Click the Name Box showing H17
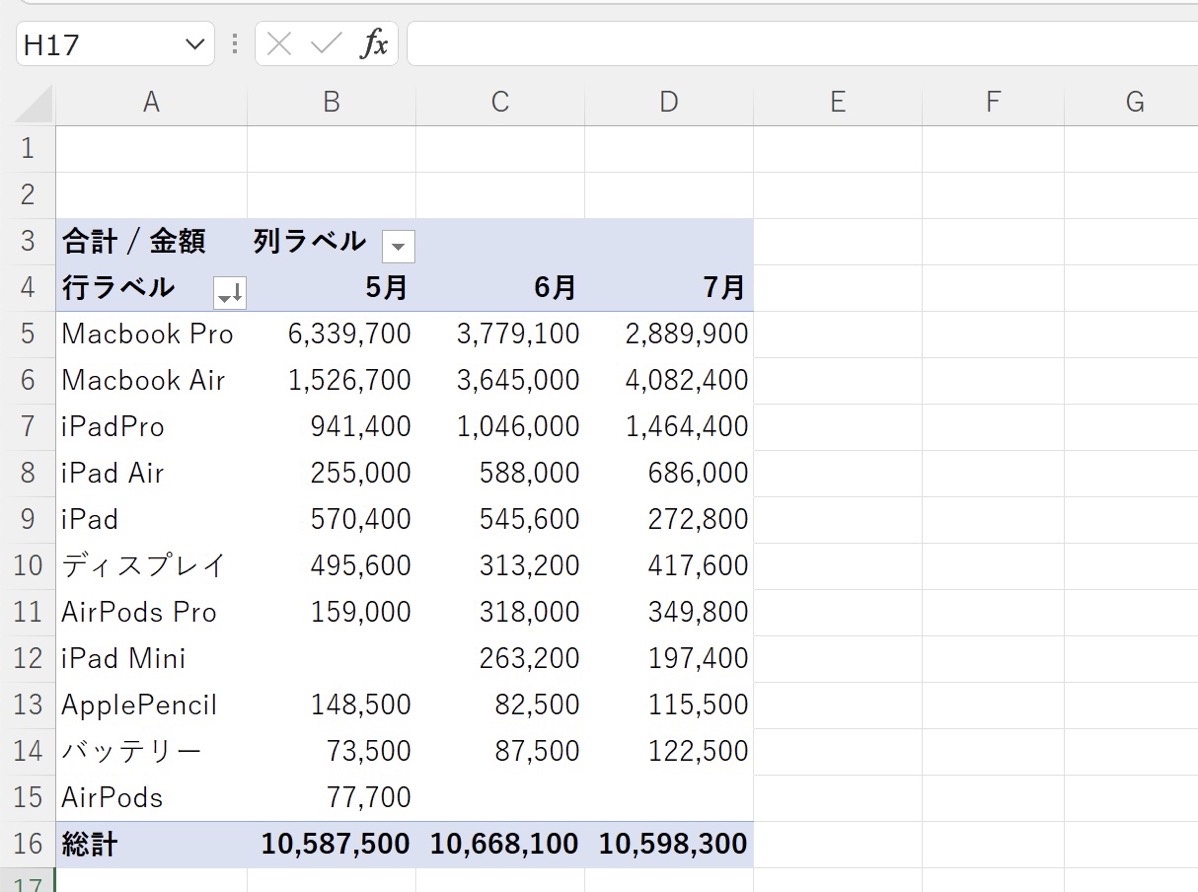This screenshot has width=1198, height=892. [x=115, y=44]
